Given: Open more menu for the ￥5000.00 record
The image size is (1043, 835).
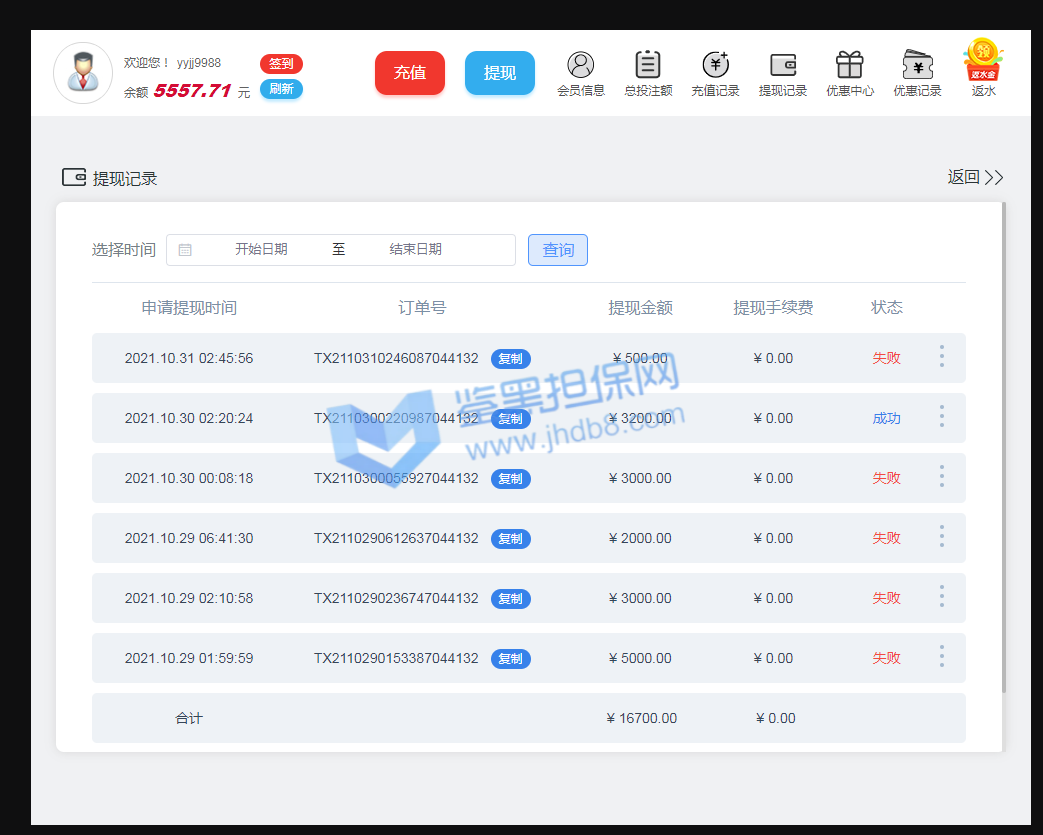Looking at the screenshot, I should pos(941,657).
